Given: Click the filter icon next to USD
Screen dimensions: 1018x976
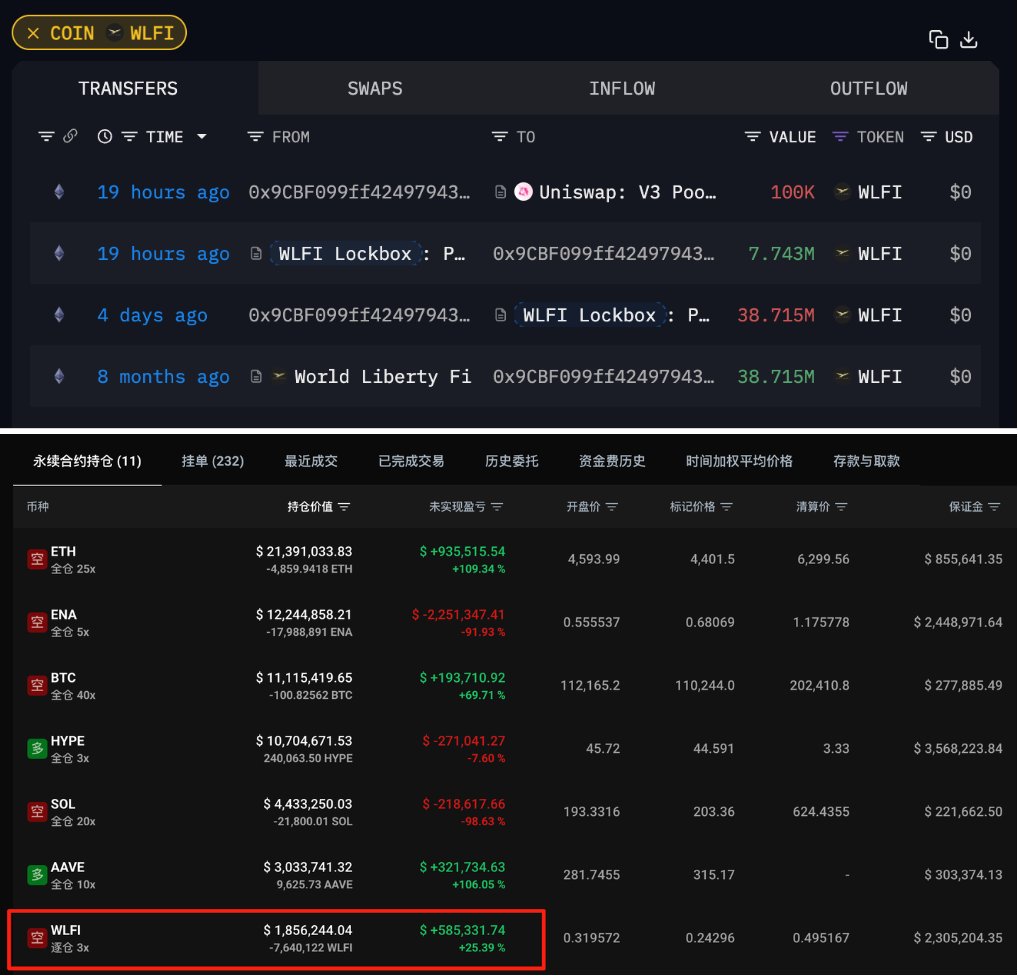Looking at the screenshot, I should 928,136.
